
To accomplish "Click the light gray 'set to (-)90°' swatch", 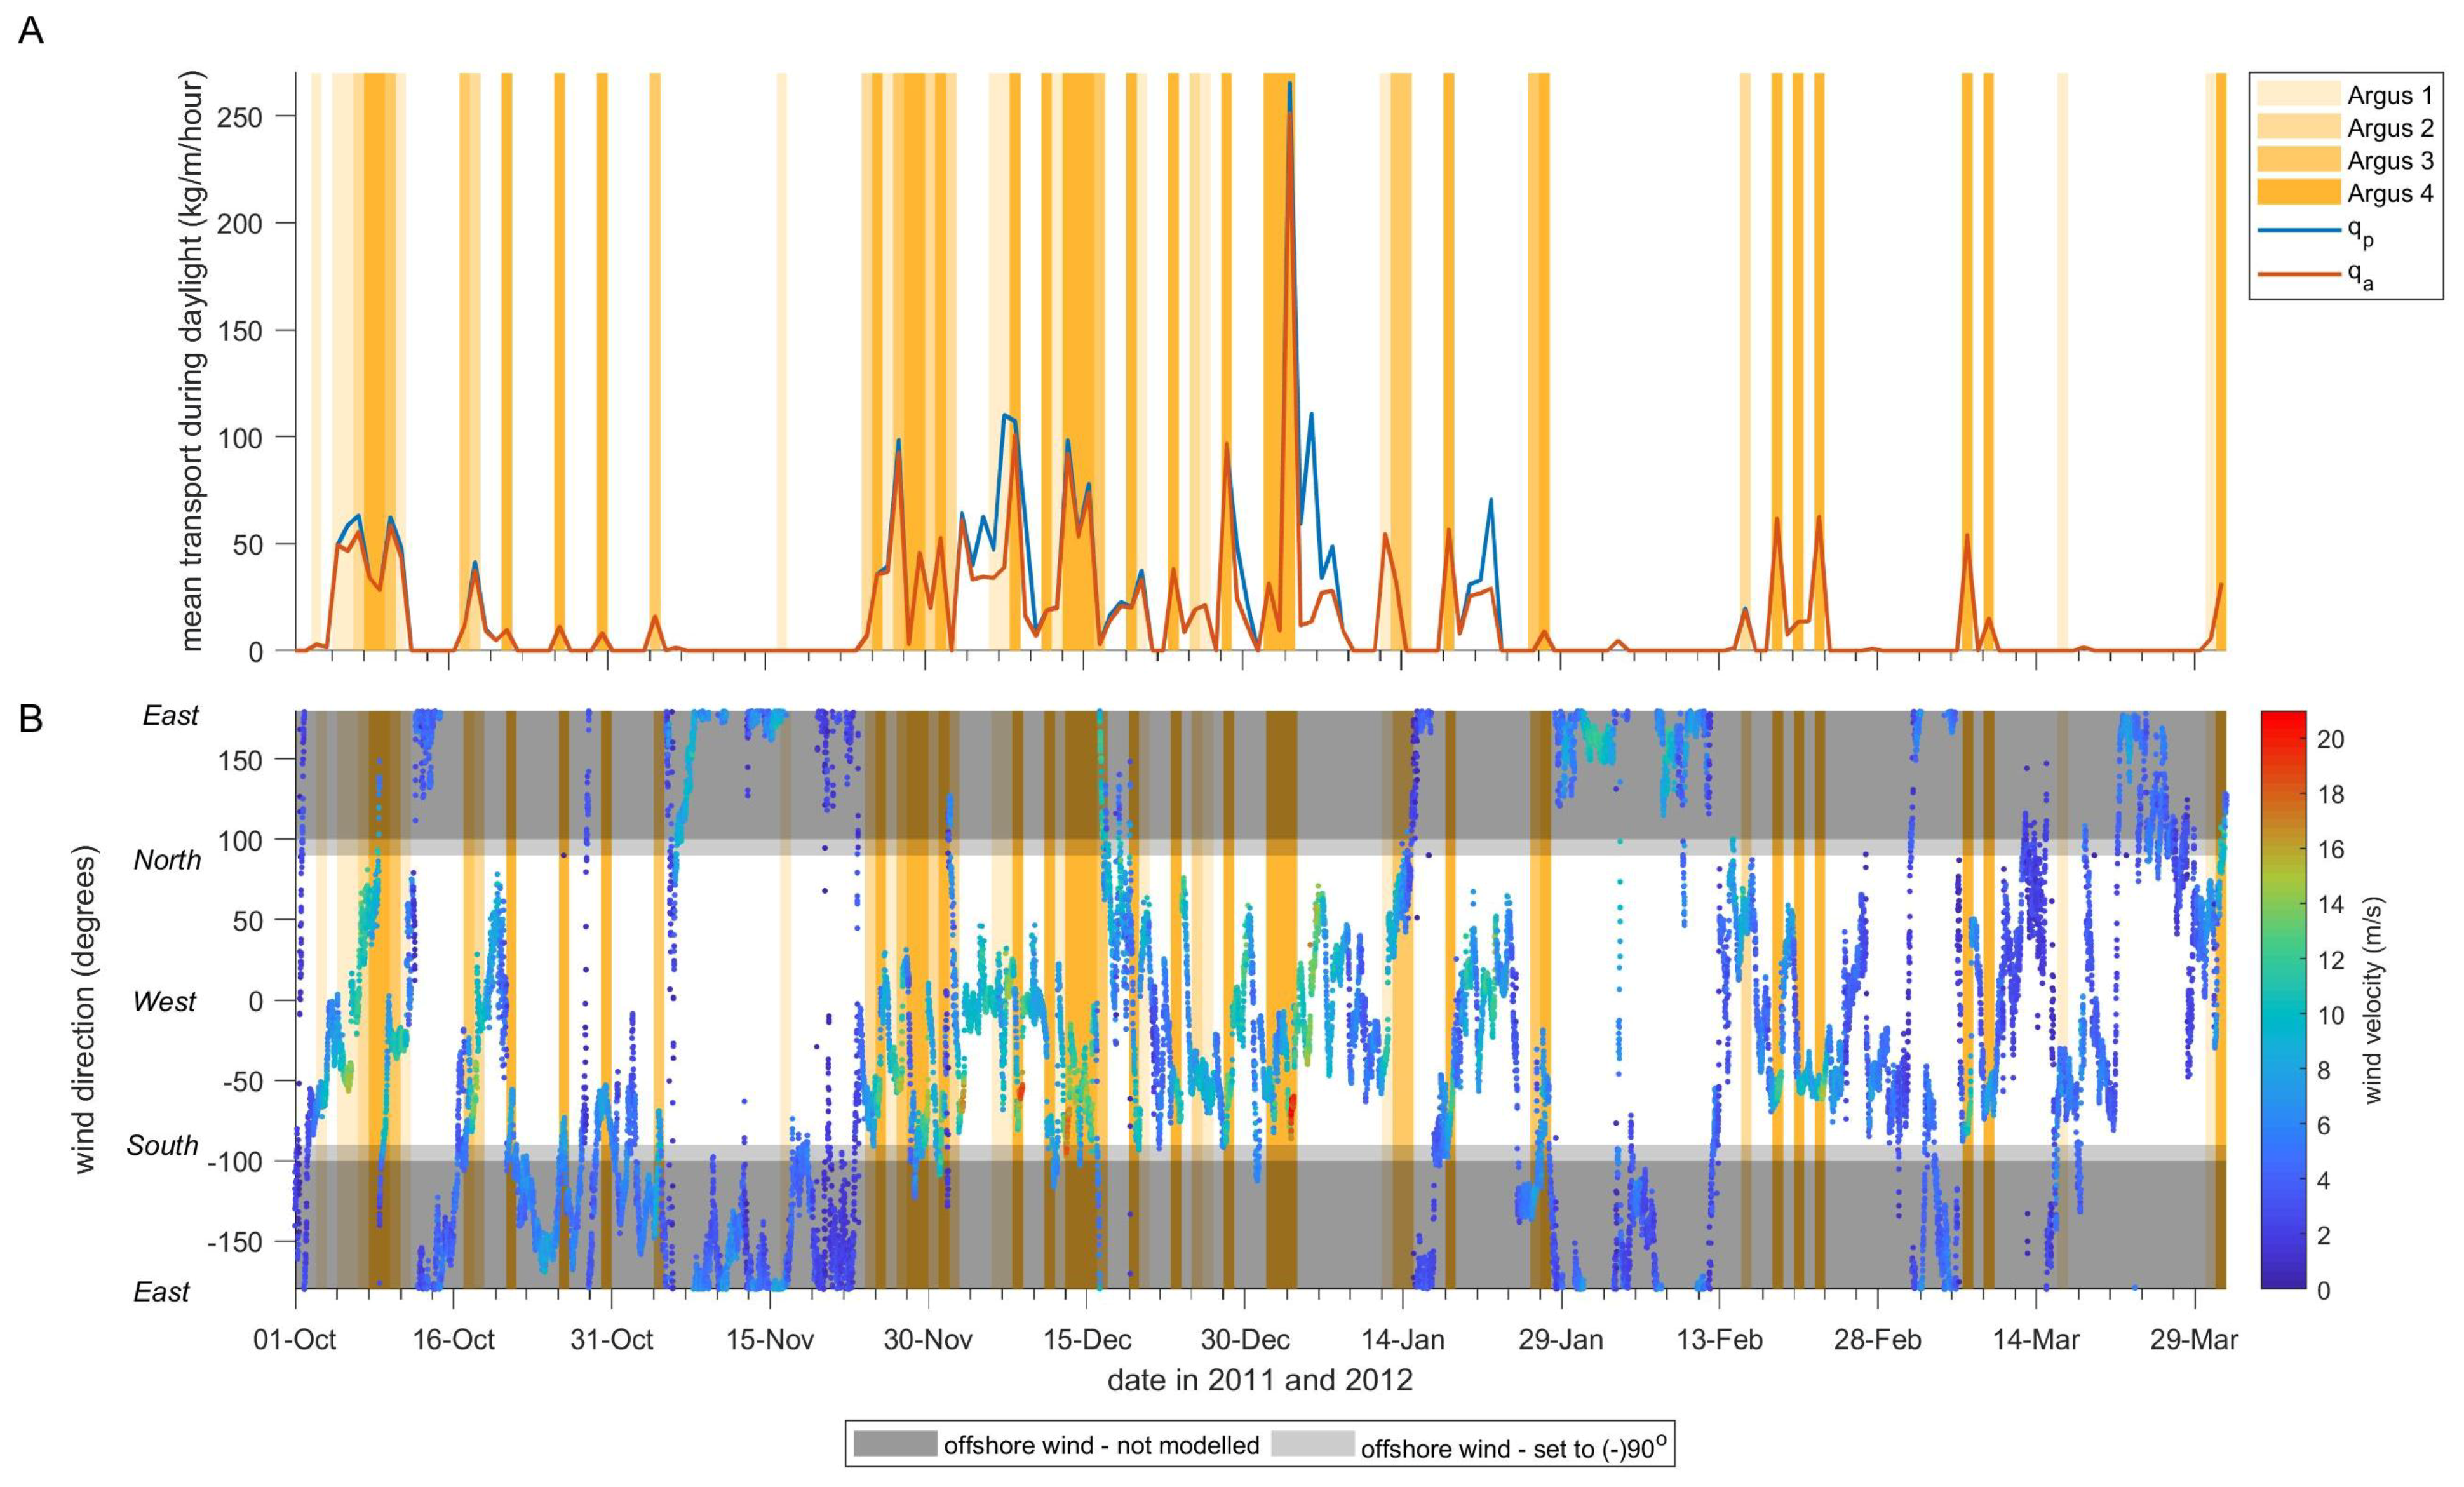I will point(1312,1443).
